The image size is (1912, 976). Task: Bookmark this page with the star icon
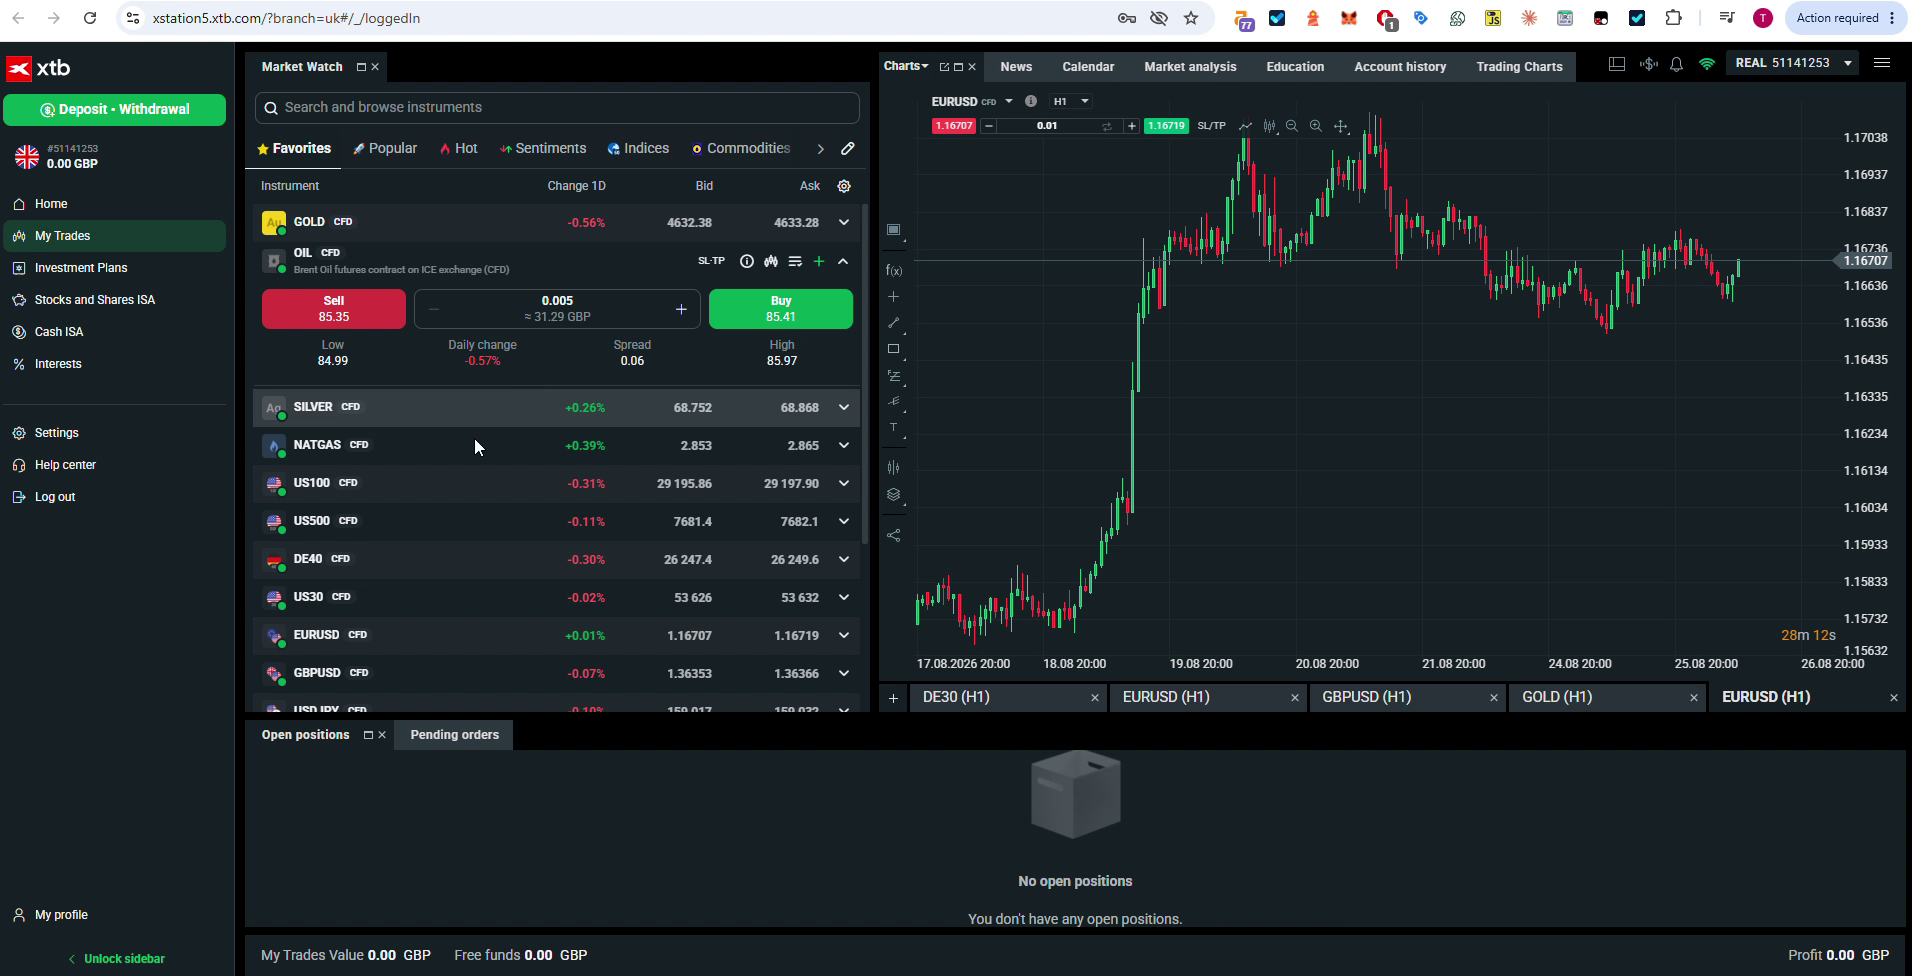click(1191, 18)
